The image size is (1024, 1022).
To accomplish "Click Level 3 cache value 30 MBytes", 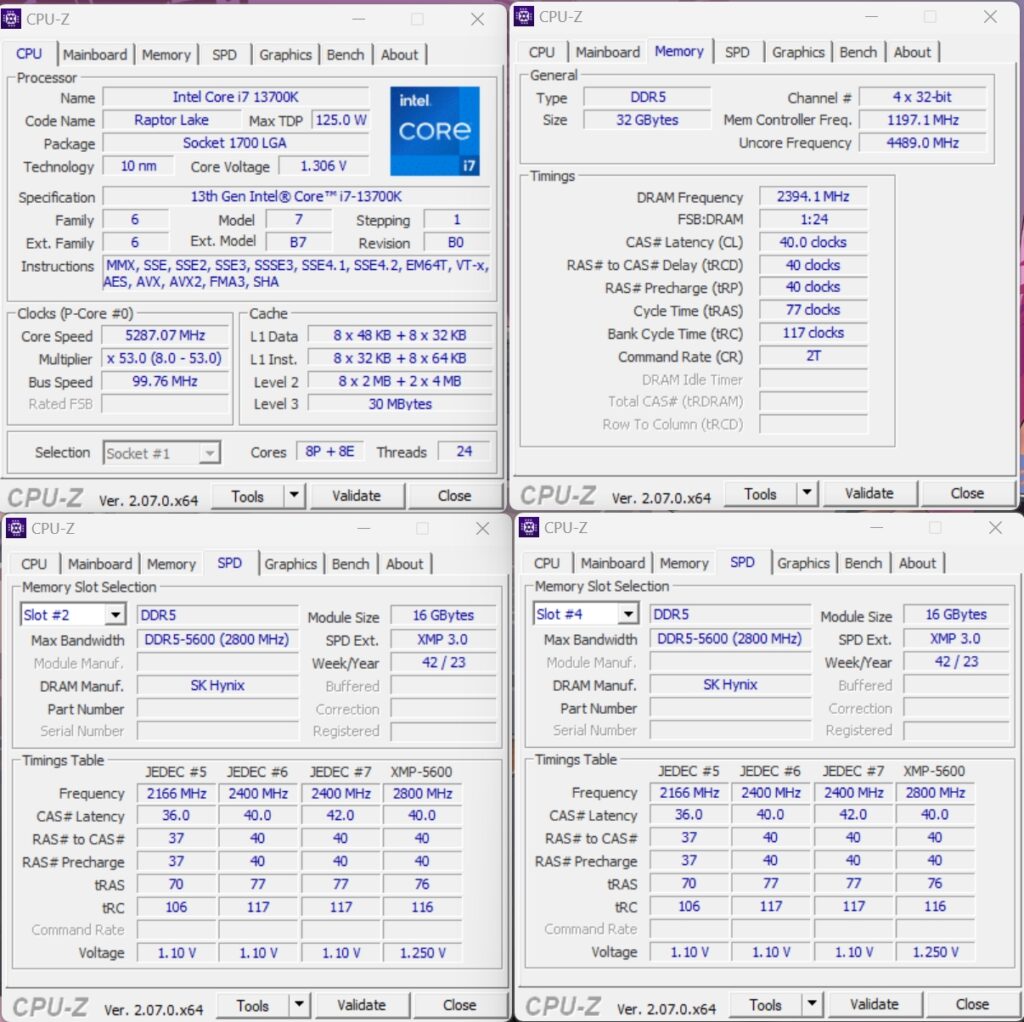I will point(400,404).
